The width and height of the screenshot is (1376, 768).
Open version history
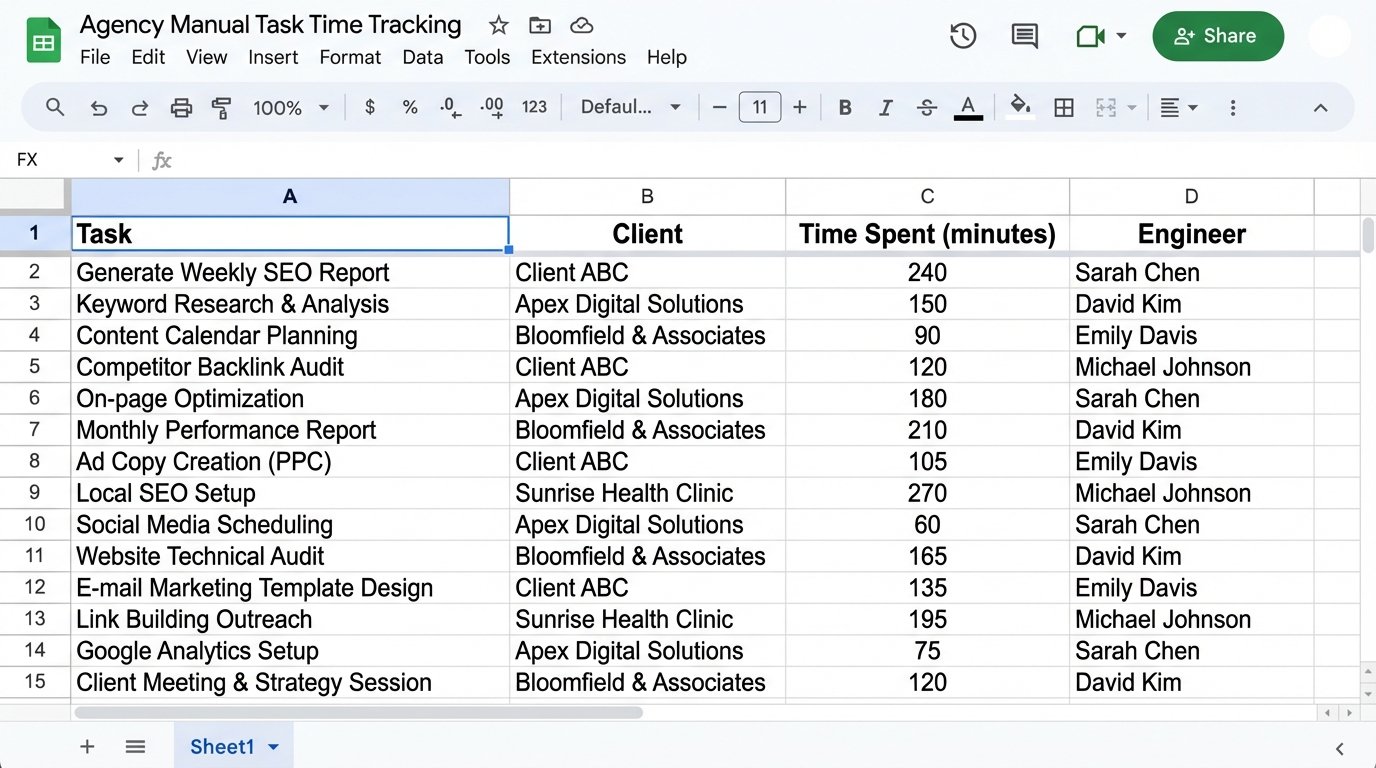(962, 35)
